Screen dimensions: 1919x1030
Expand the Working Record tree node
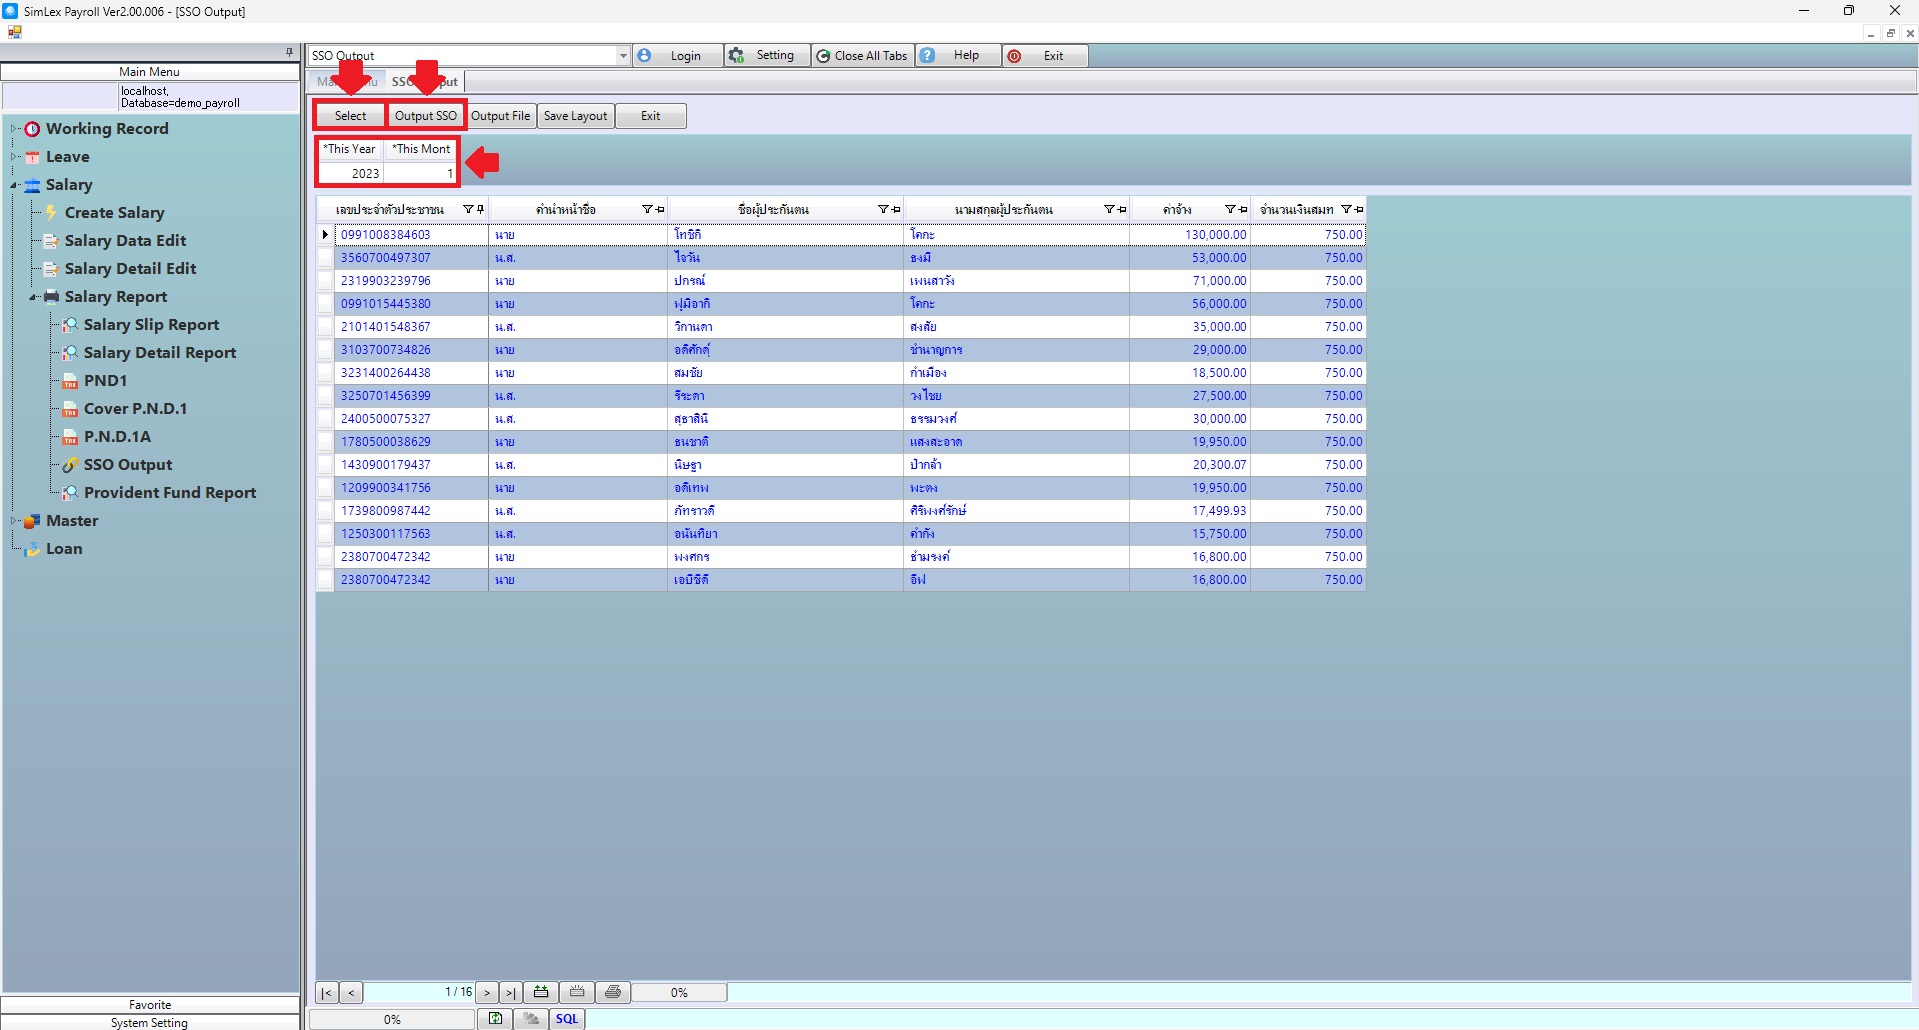14,129
